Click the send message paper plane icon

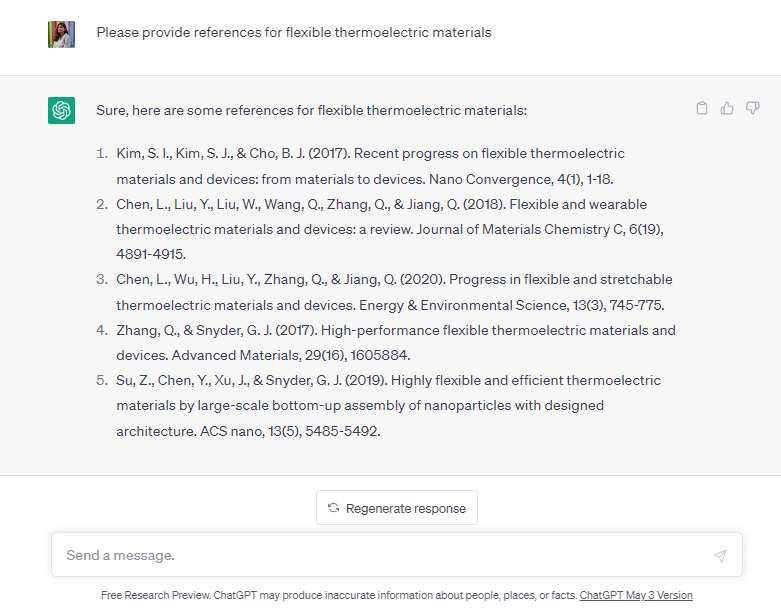[720, 555]
